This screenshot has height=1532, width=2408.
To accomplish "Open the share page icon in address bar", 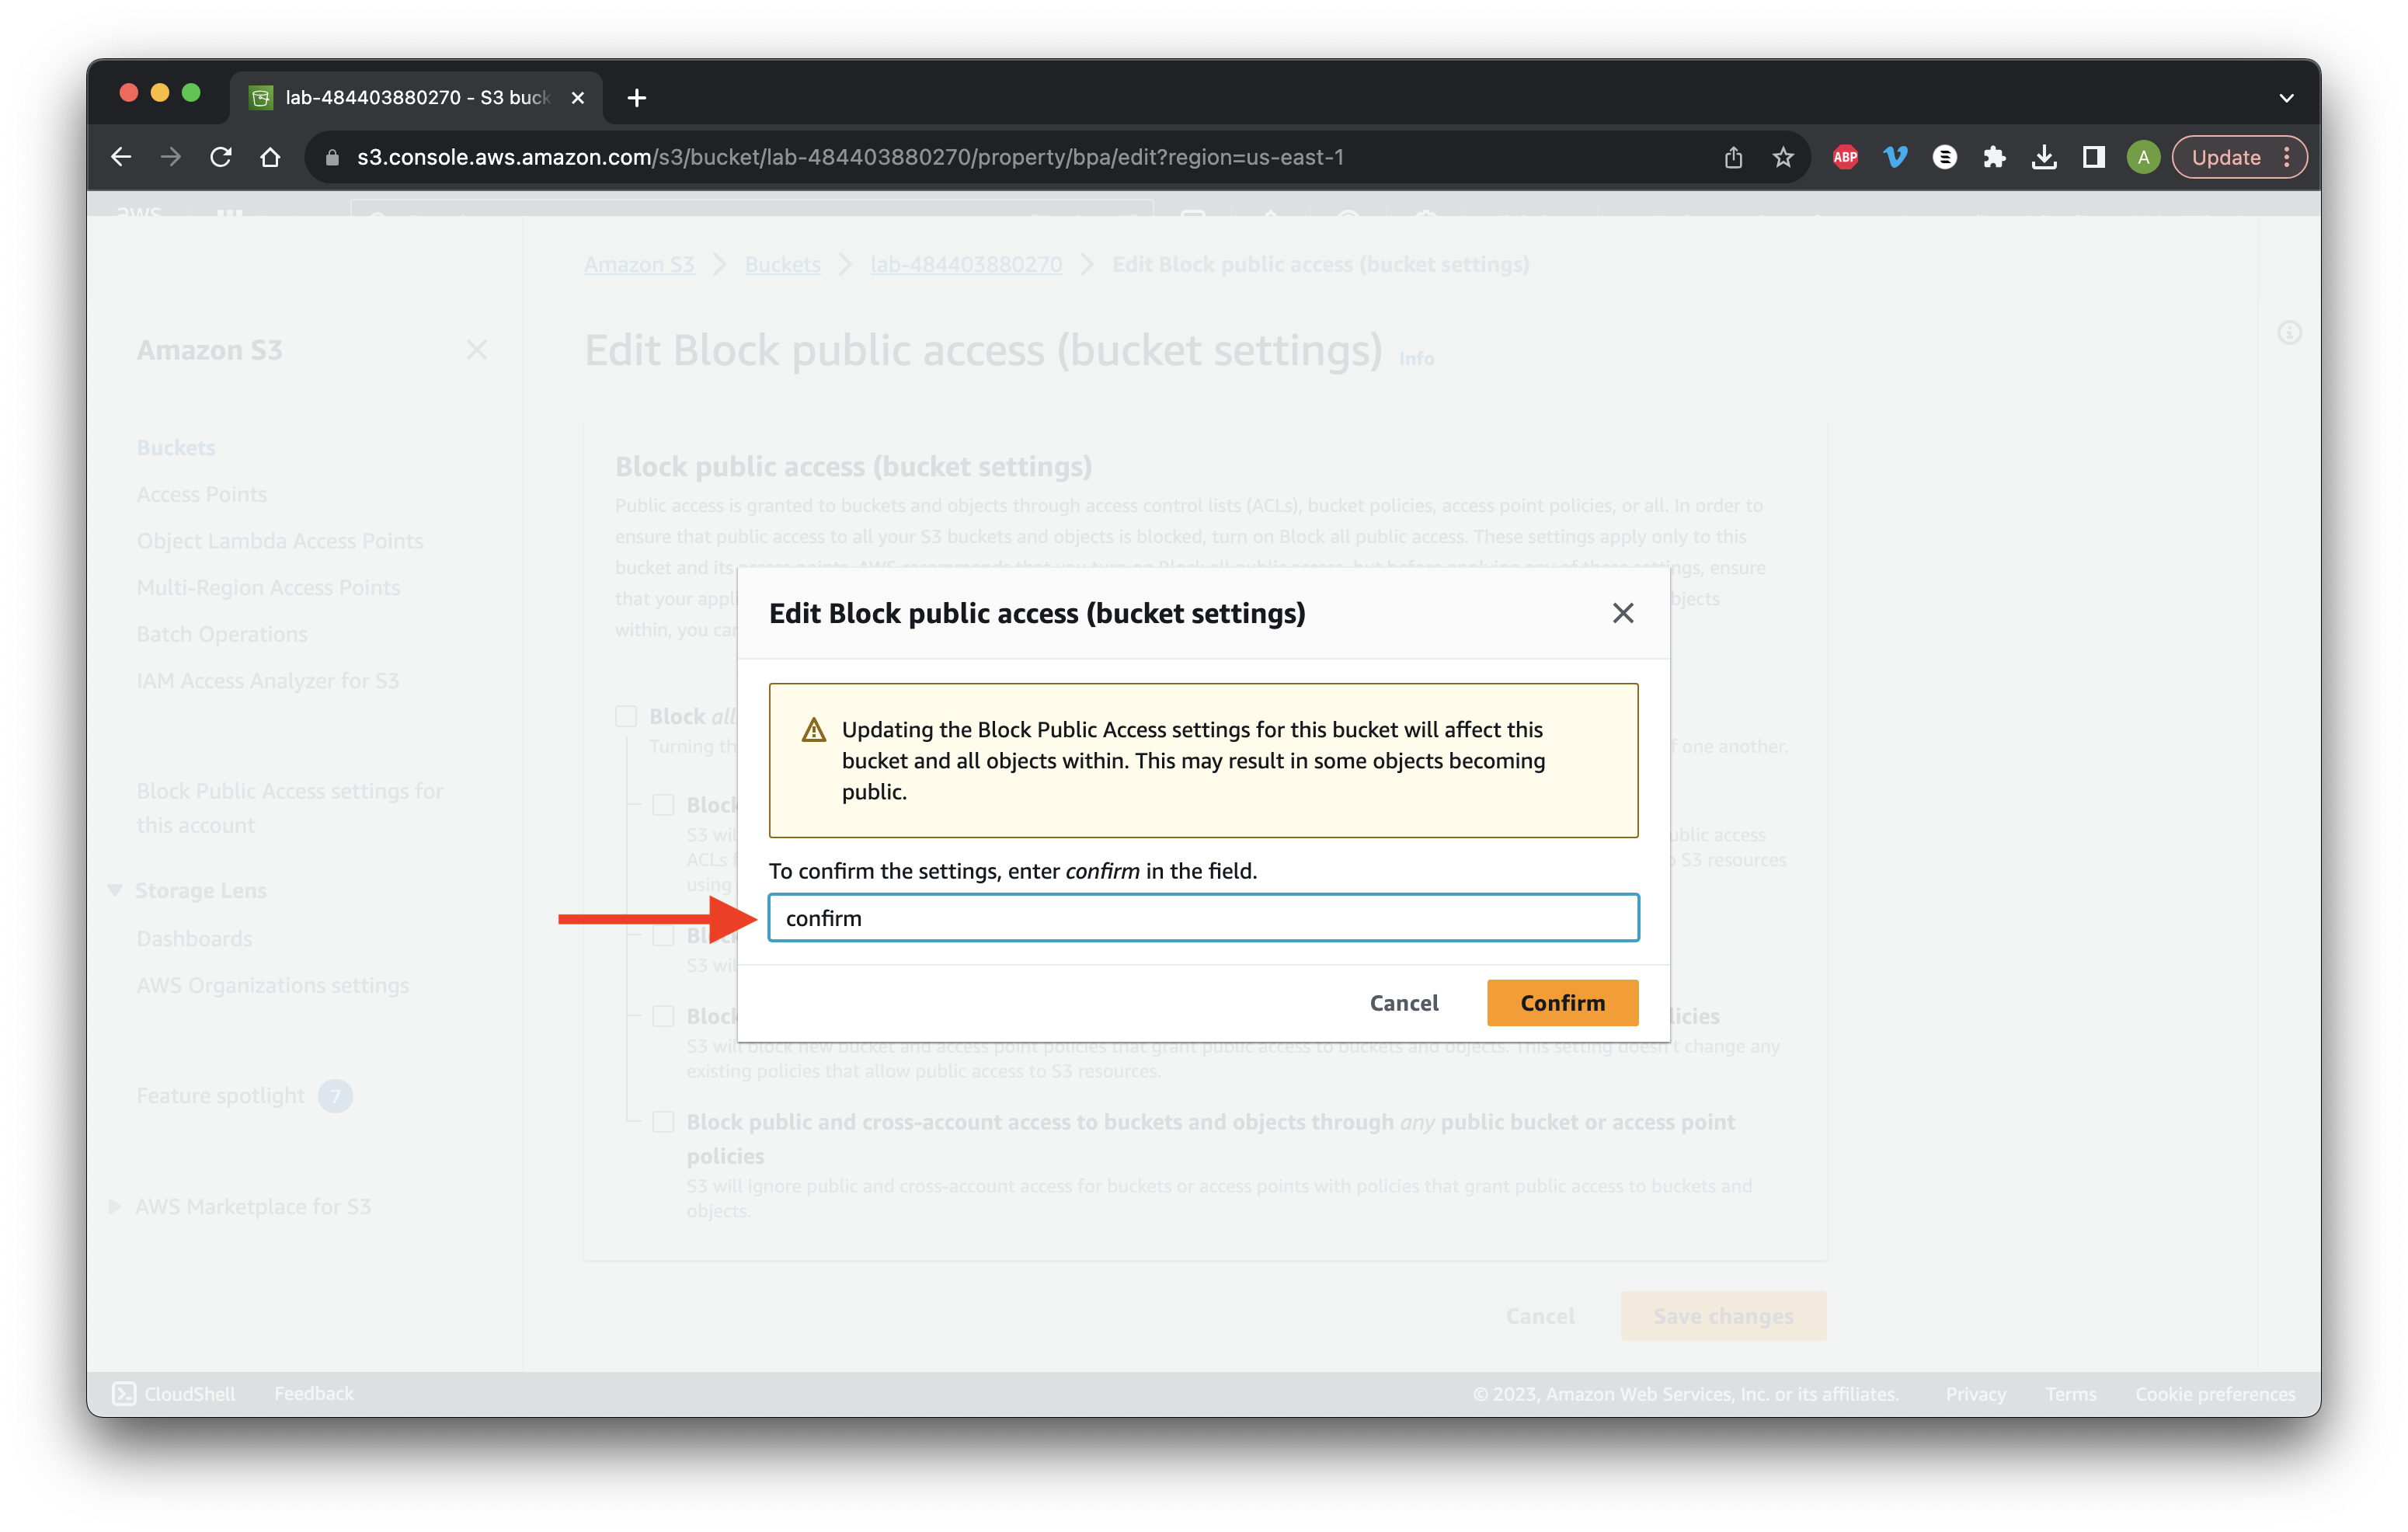I will (x=1733, y=157).
